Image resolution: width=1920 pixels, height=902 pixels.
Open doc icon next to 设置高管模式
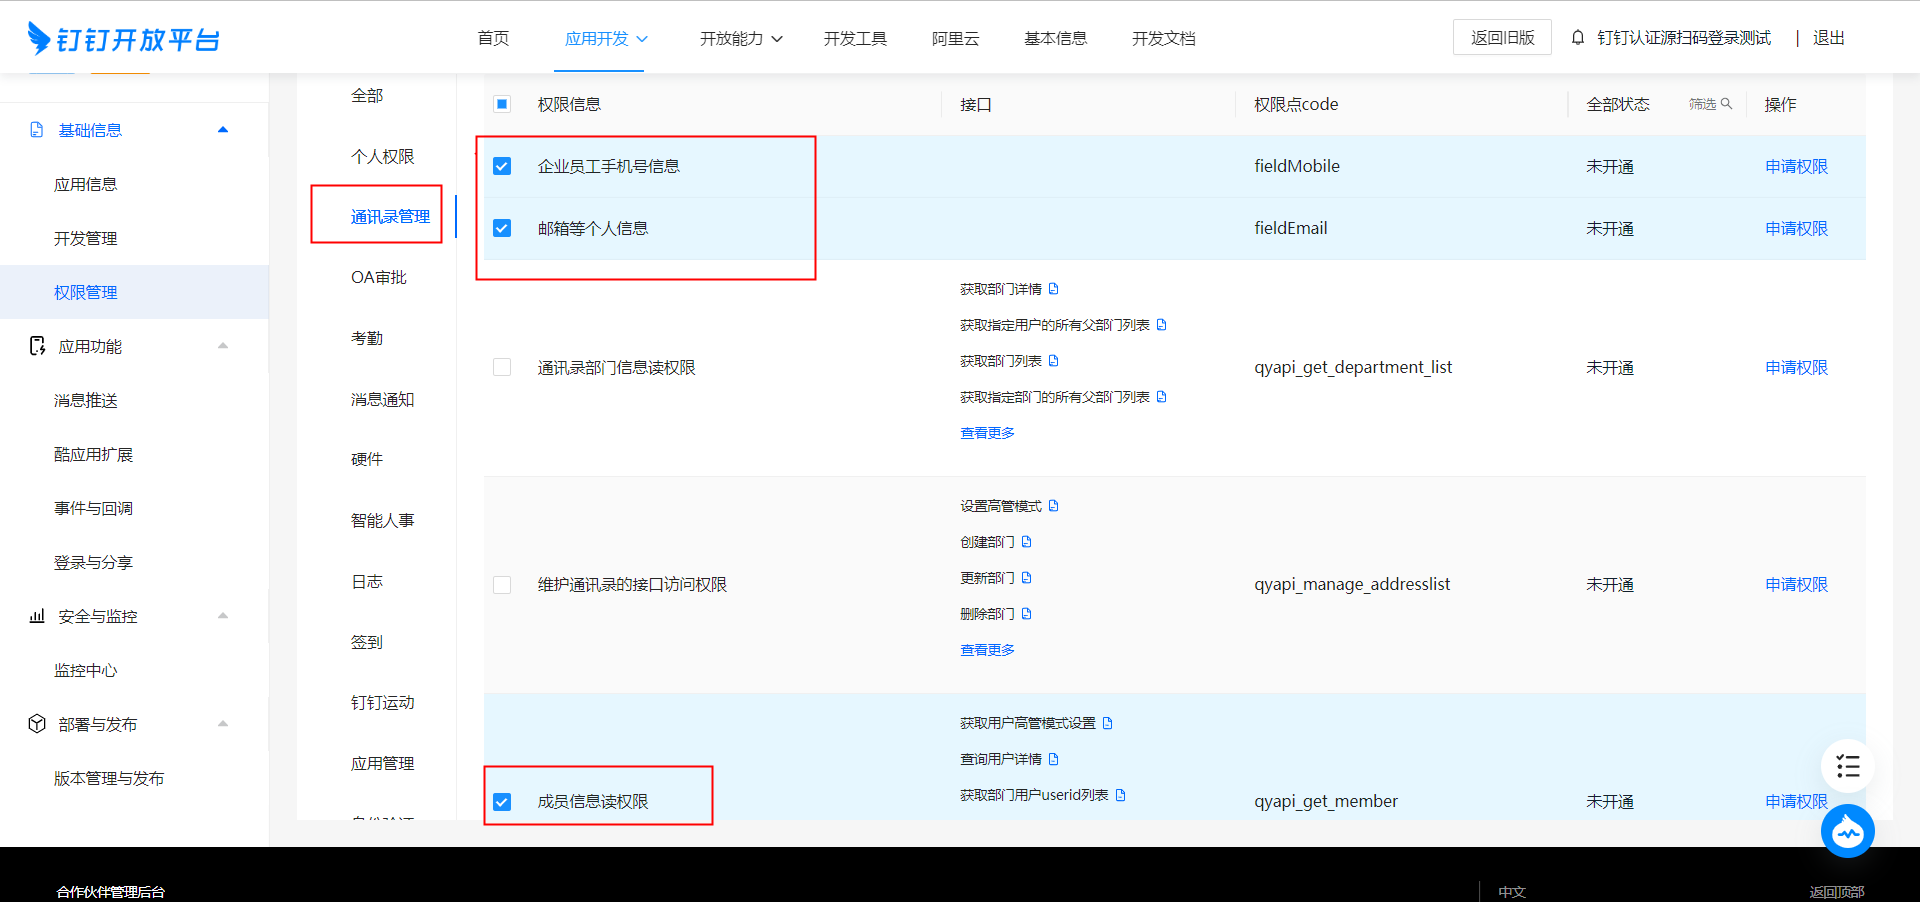click(1053, 506)
